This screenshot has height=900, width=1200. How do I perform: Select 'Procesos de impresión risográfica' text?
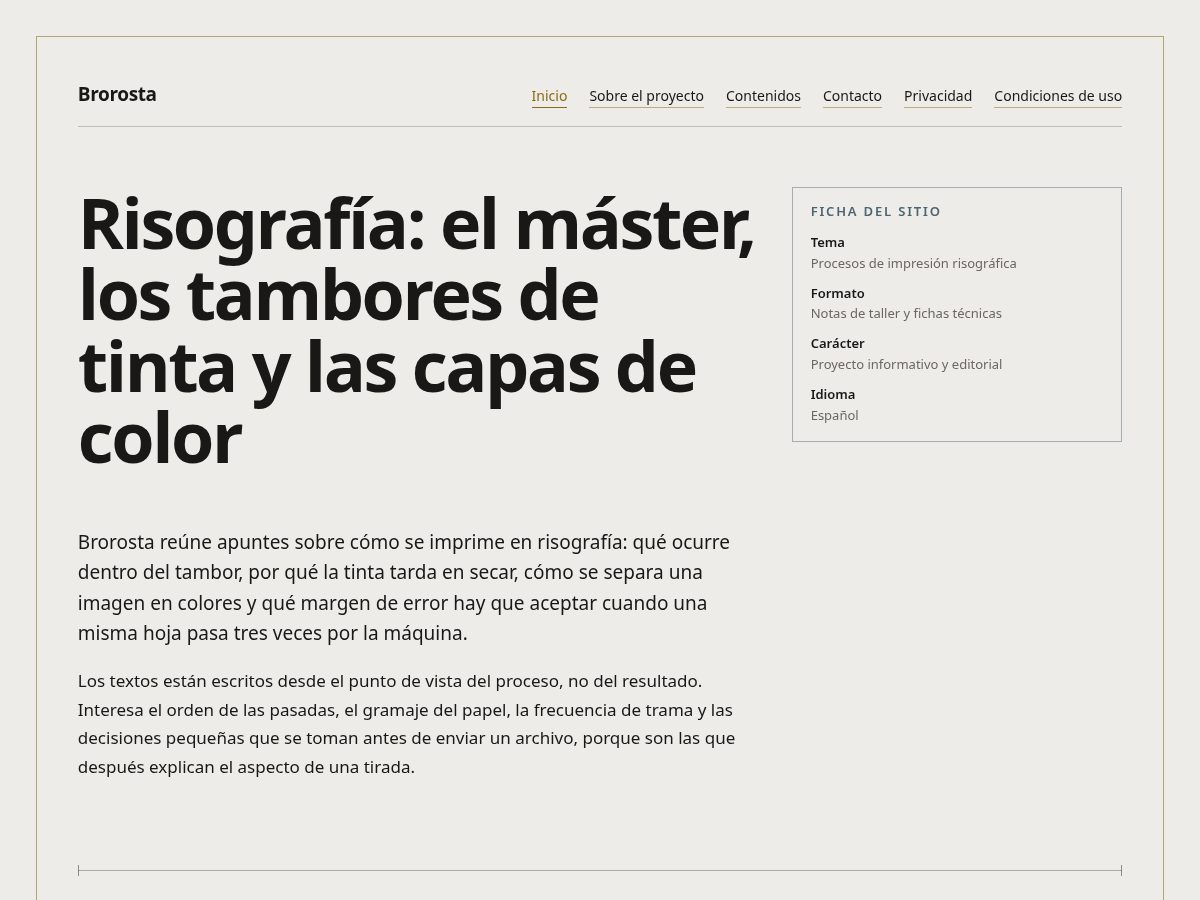[914, 263]
